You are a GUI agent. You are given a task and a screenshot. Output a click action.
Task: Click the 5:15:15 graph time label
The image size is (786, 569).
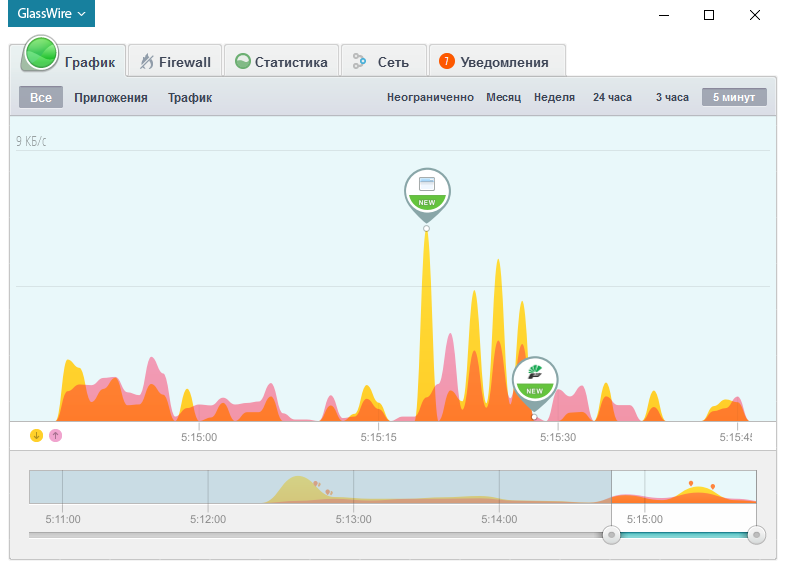click(378, 437)
